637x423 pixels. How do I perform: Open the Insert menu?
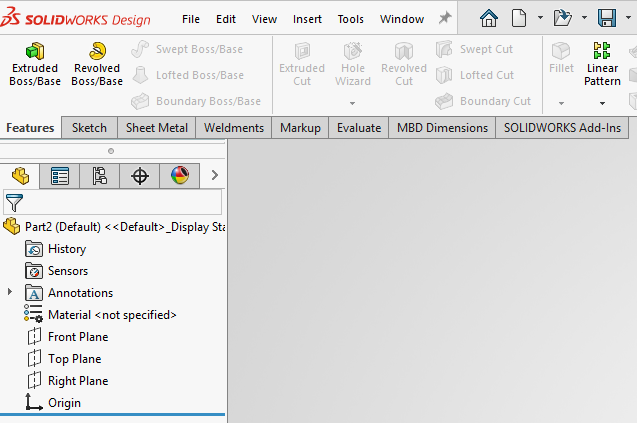307,19
